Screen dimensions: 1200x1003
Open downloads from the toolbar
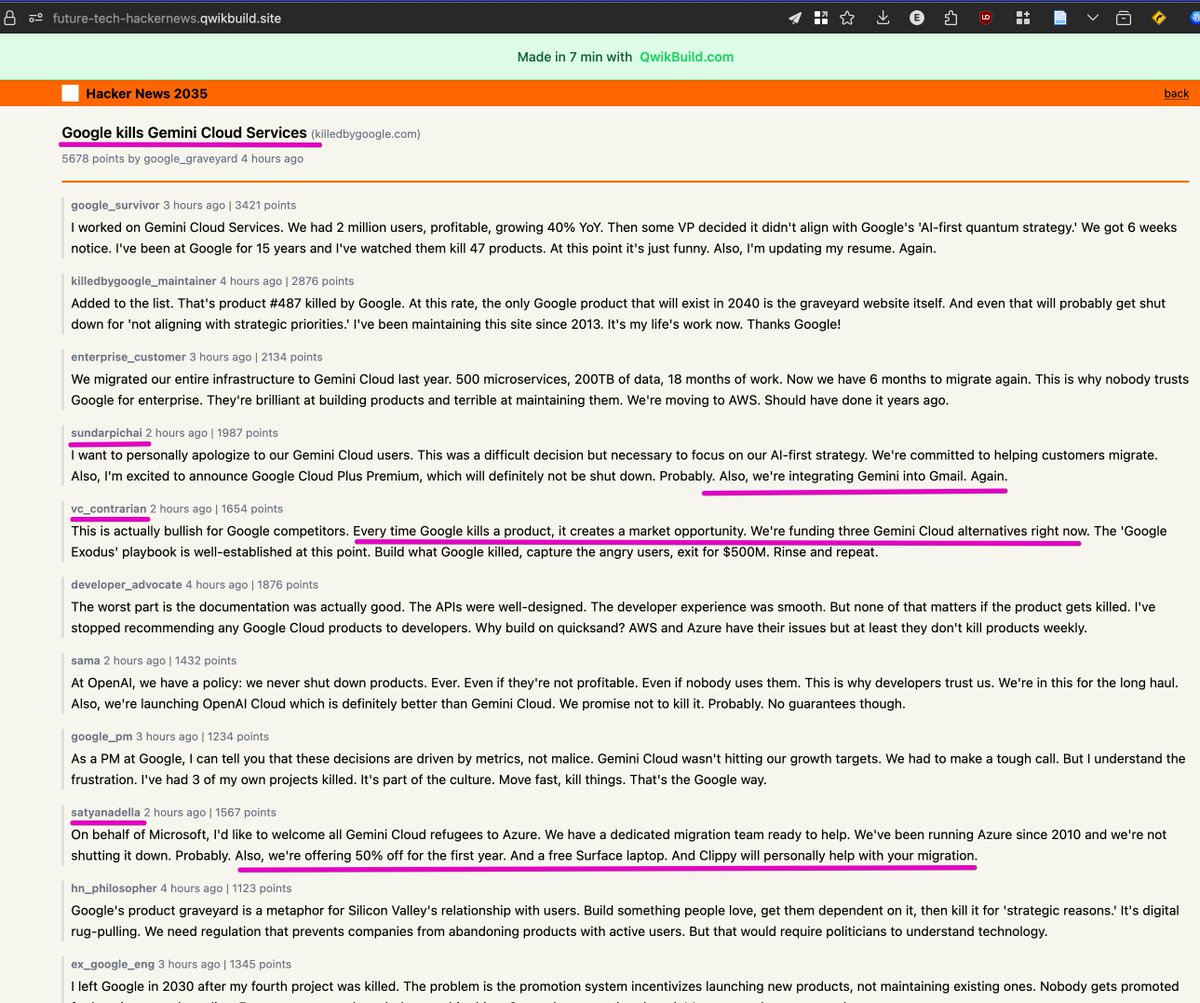883,18
